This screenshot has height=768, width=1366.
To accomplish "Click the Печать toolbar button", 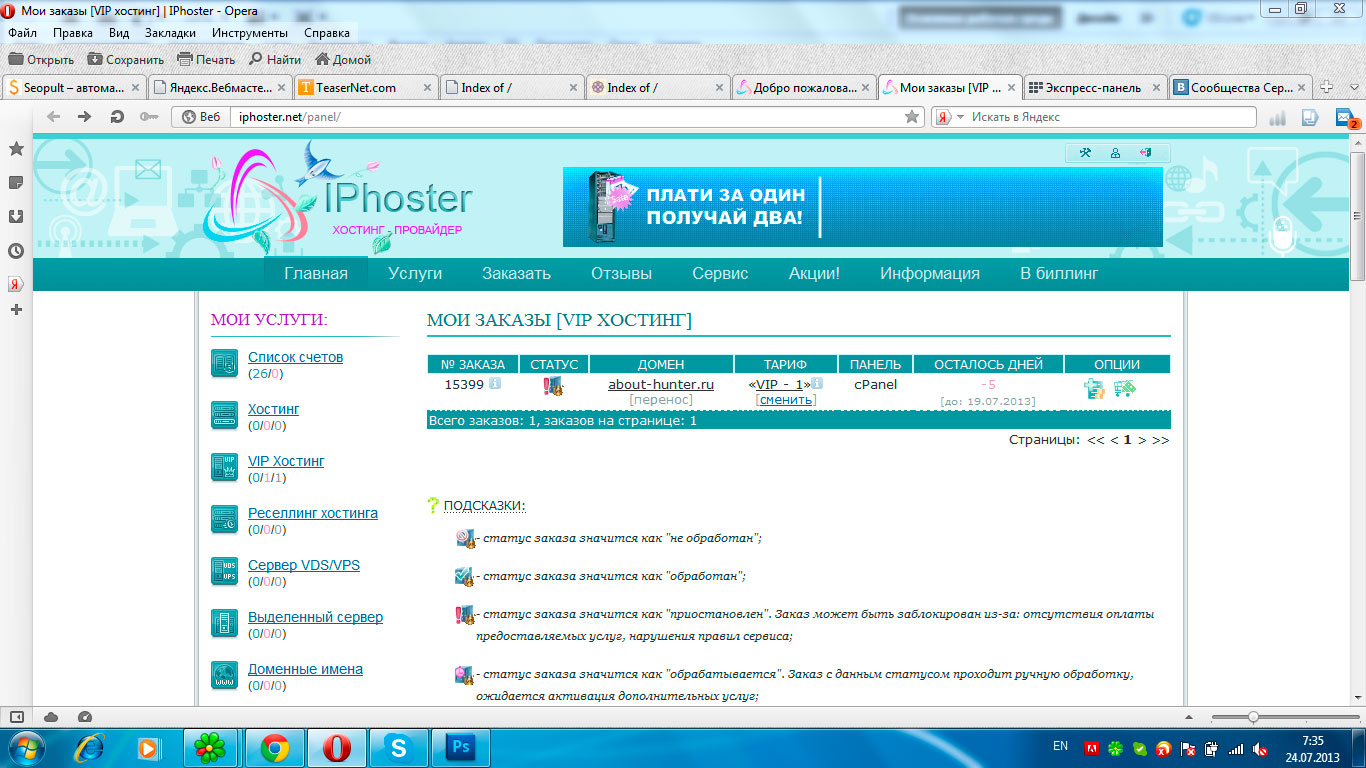I will (x=206, y=59).
